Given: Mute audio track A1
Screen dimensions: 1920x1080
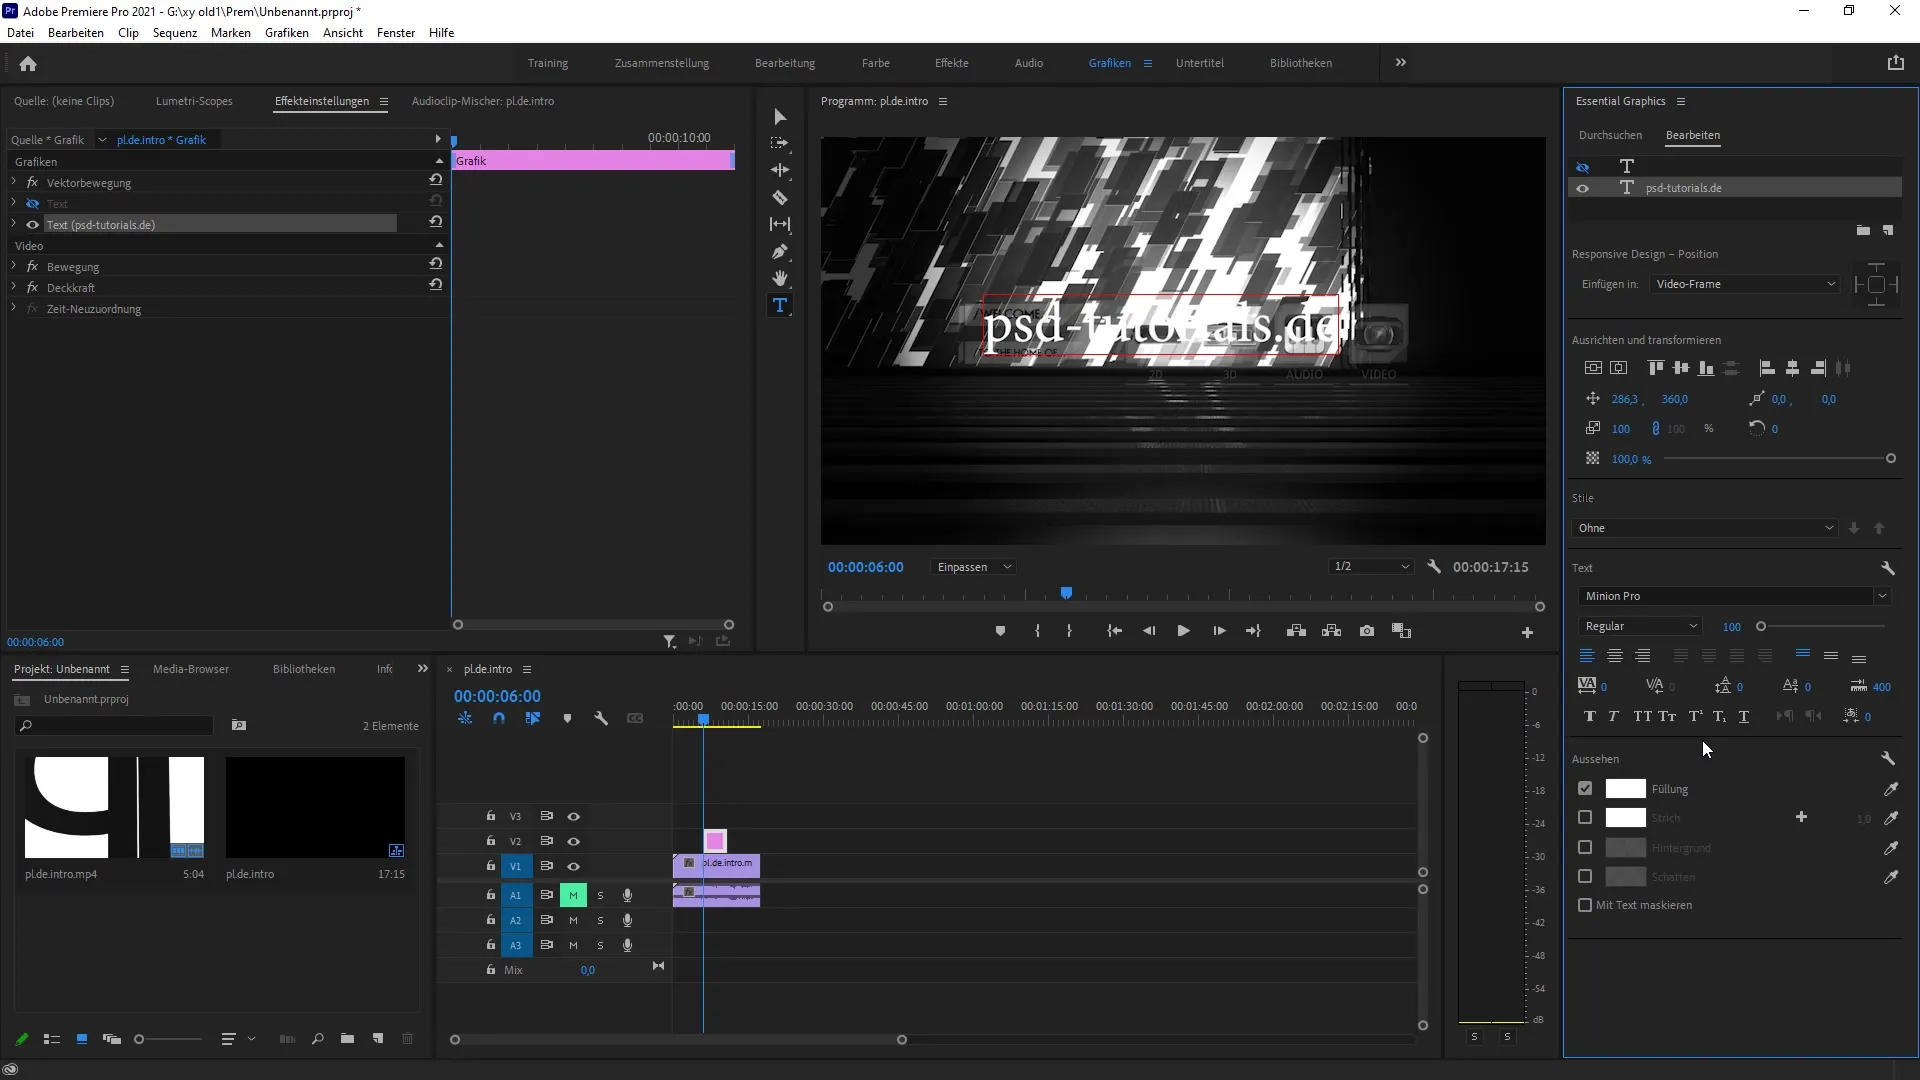Looking at the screenshot, I should 573,895.
